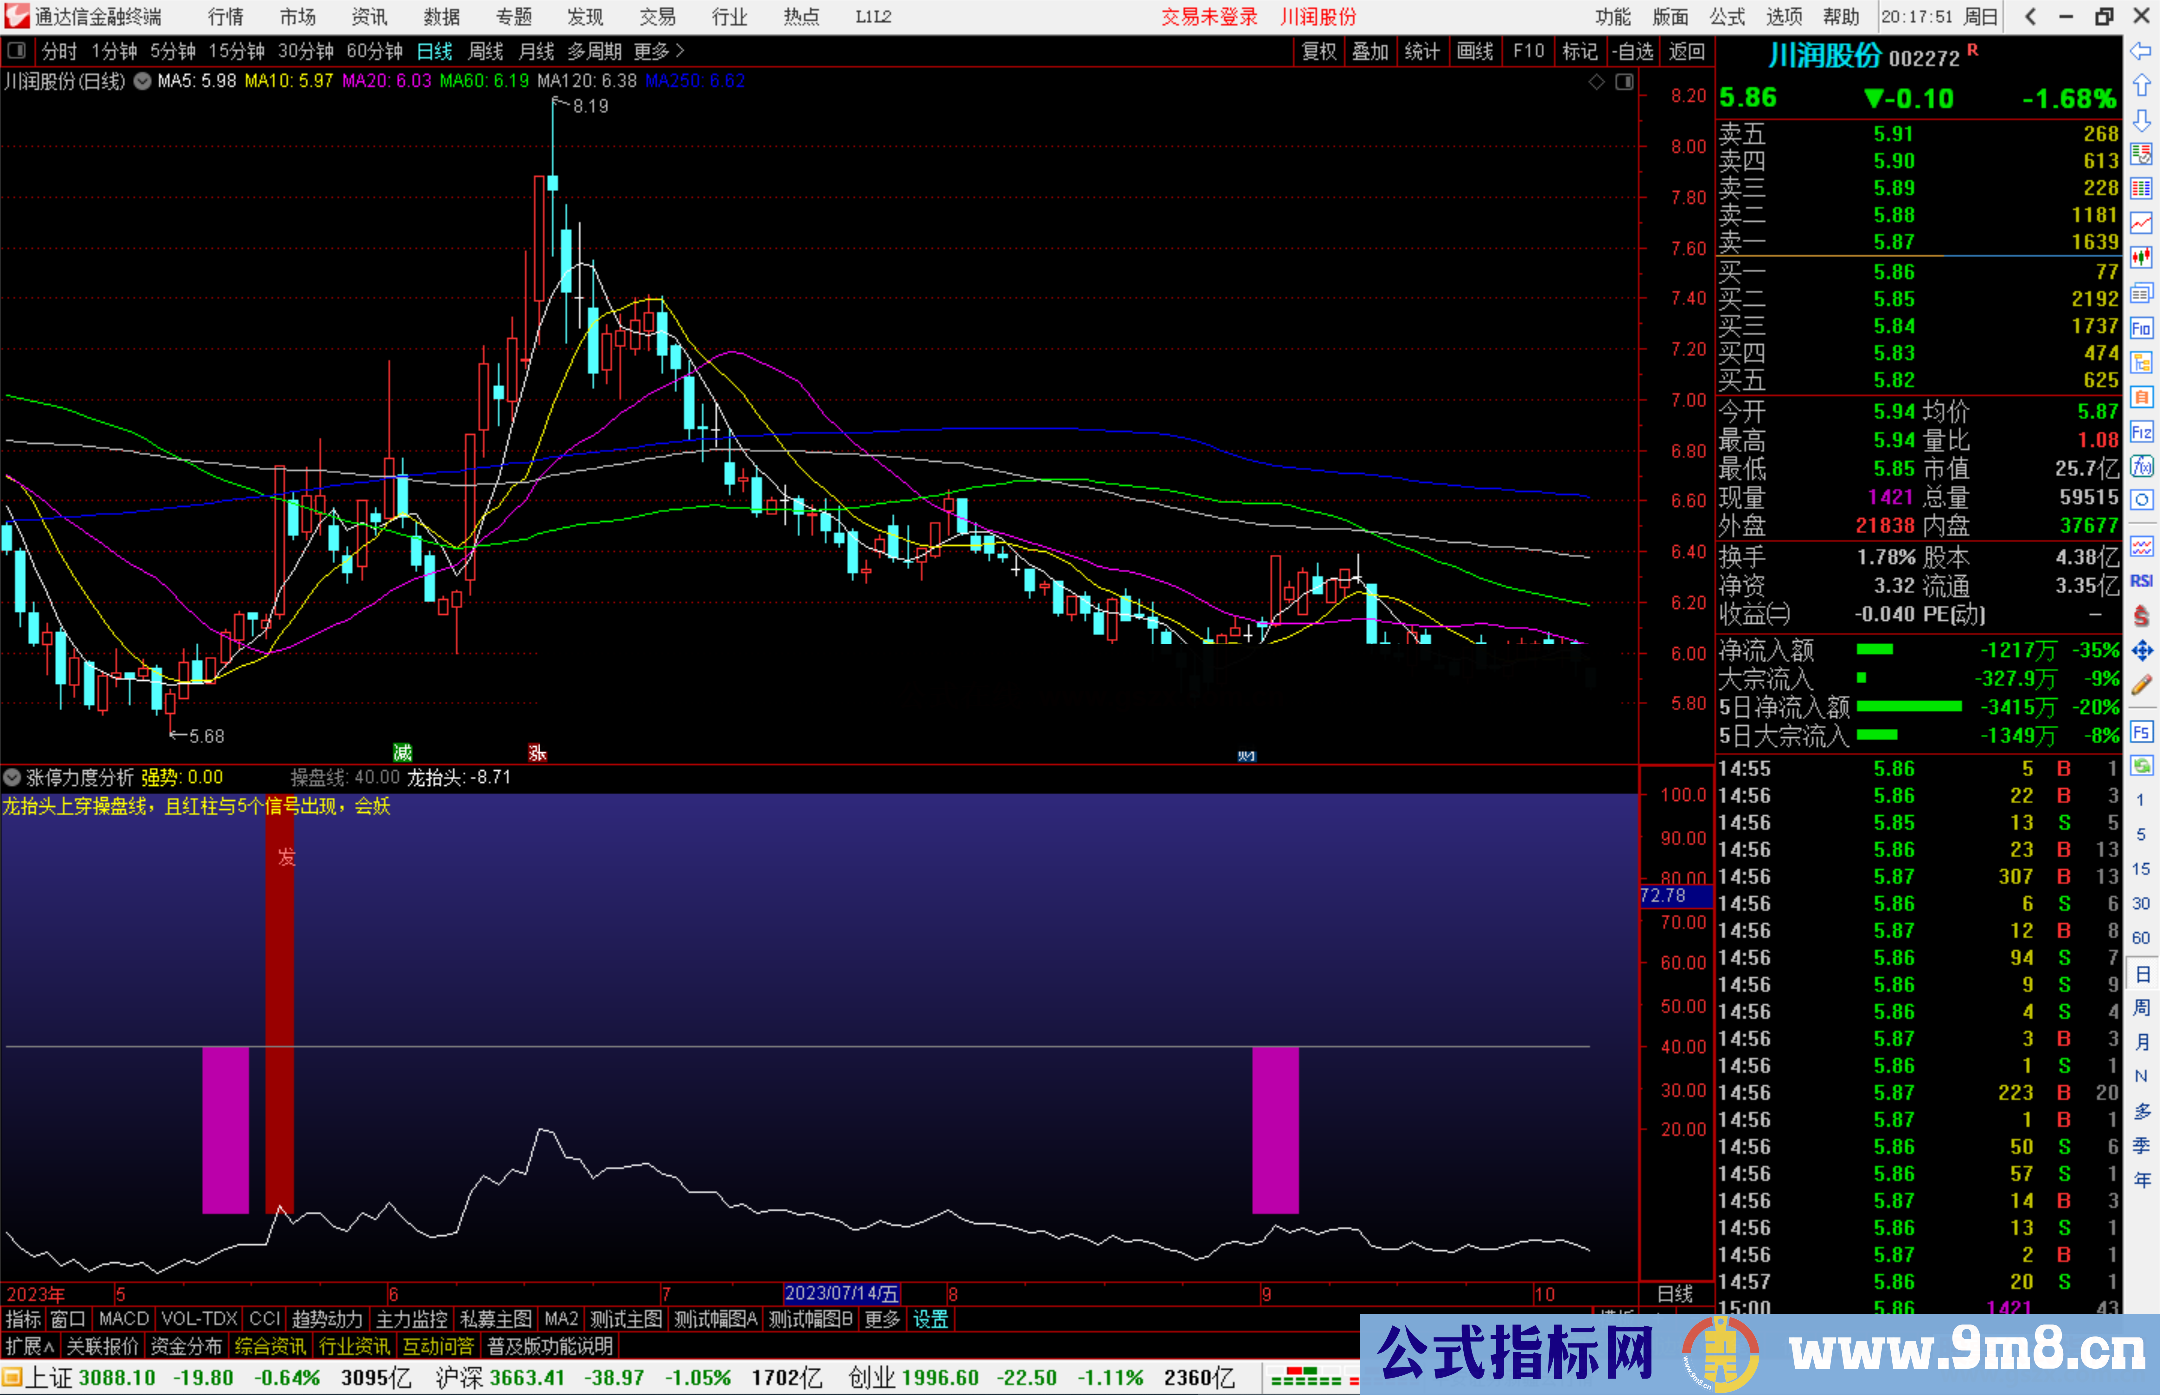Click the four-way move arrows sidebar icon
Viewport: 2160px width, 1395px height.
click(x=2141, y=651)
